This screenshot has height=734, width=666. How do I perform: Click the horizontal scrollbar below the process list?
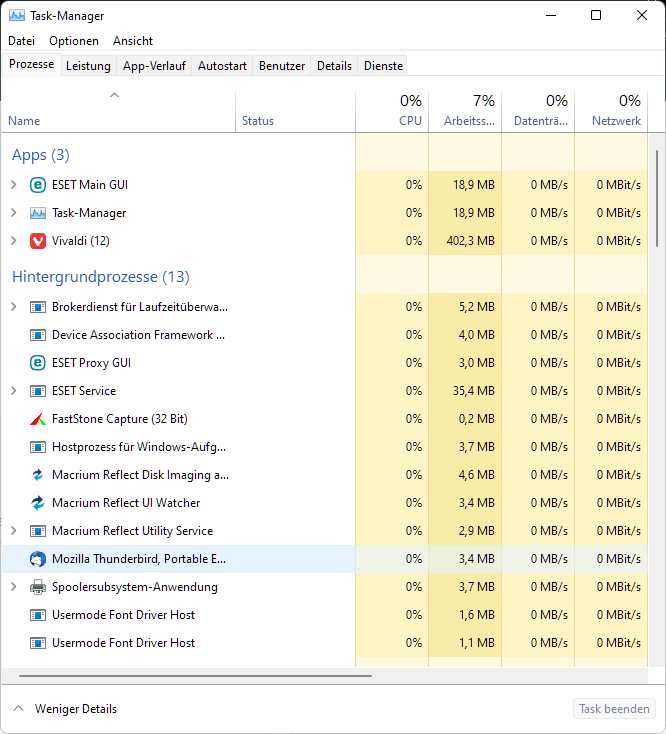195,676
